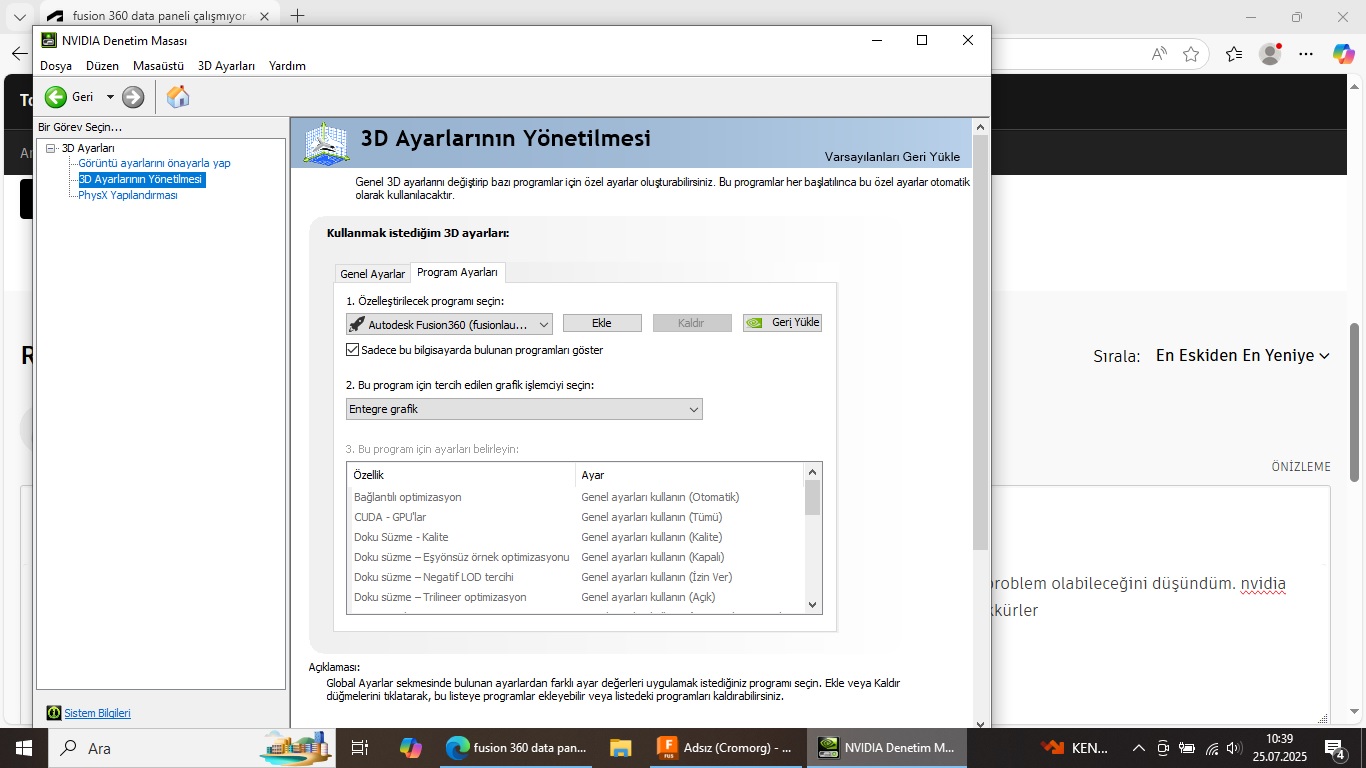This screenshot has width=1366, height=768.
Task: Open the browser favorites list icon
Action: (x=1234, y=54)
